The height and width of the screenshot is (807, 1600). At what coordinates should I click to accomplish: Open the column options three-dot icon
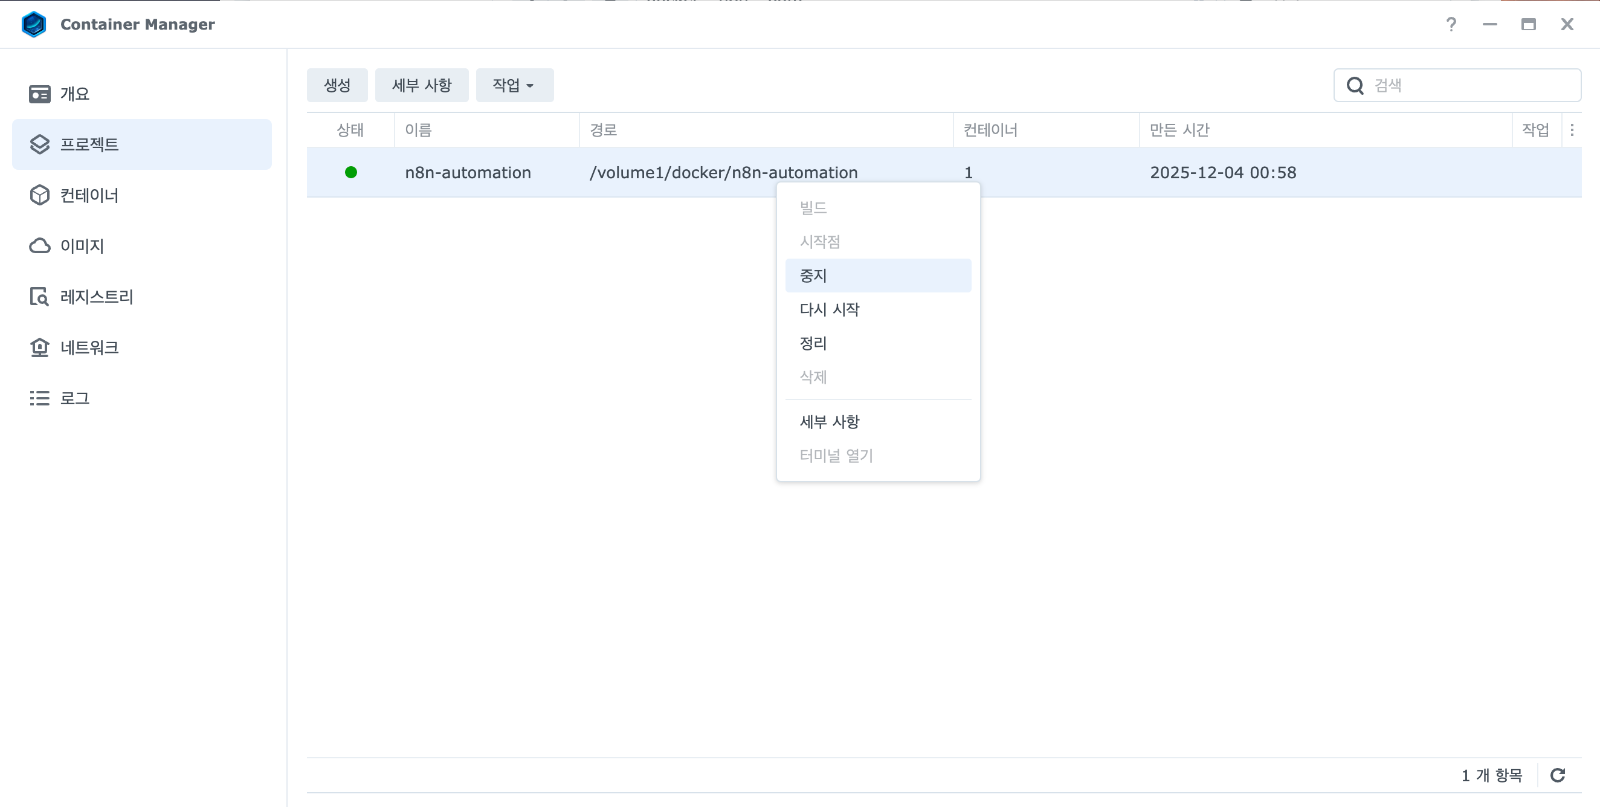[1572, 130]
